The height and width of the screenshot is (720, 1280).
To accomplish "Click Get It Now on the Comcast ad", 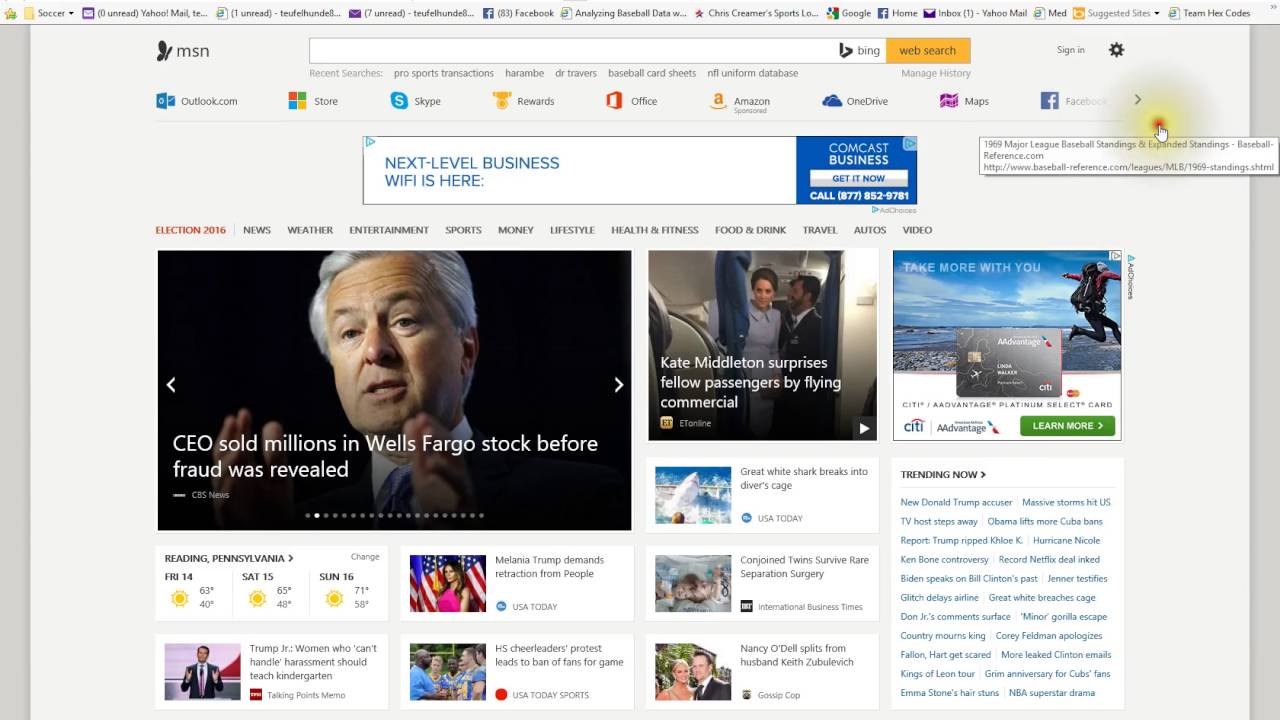I will [858, 178].
